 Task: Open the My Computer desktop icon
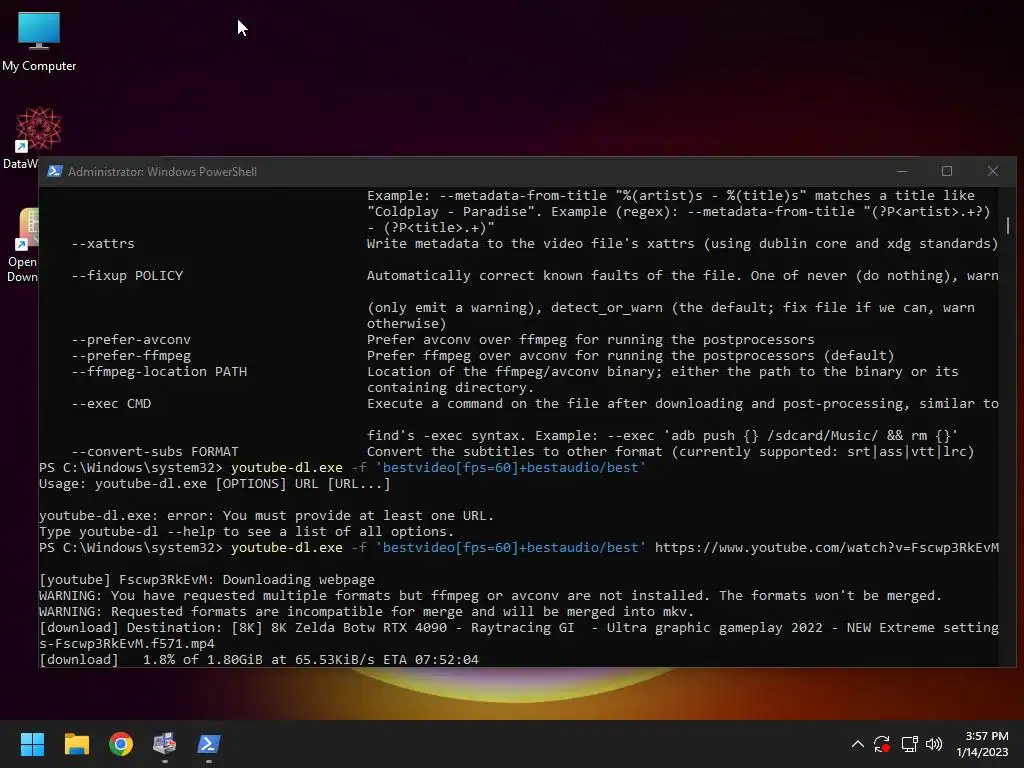pos(39,41)
